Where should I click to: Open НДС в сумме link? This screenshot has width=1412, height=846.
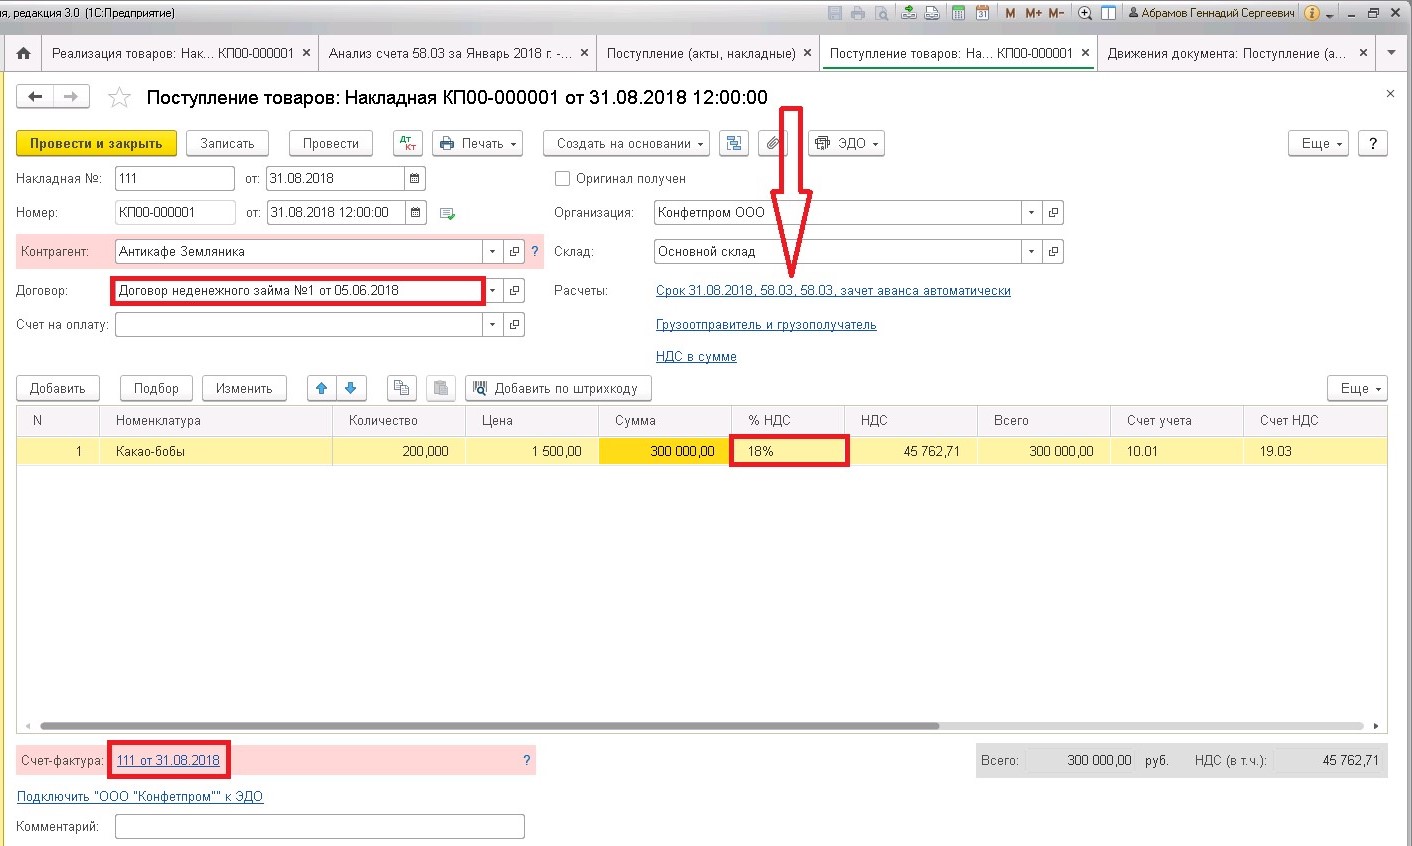click(696, 357)
